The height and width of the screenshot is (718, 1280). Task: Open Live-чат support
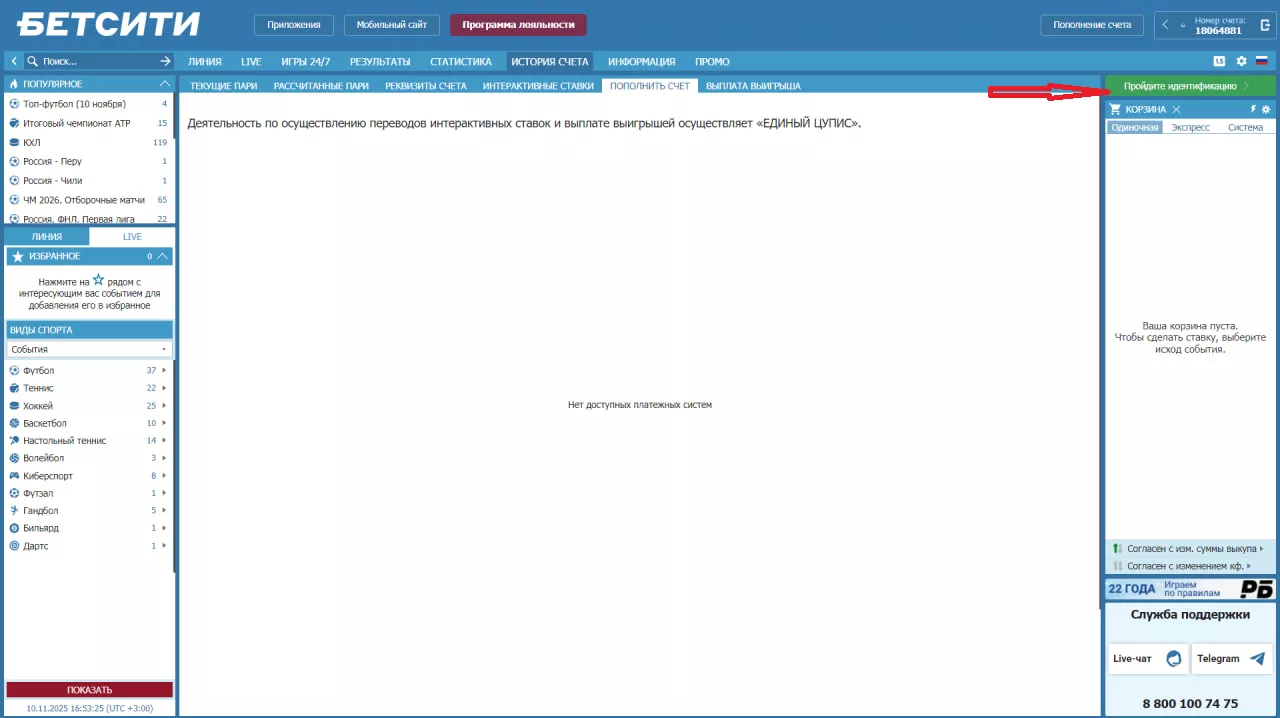point(1147,659)
